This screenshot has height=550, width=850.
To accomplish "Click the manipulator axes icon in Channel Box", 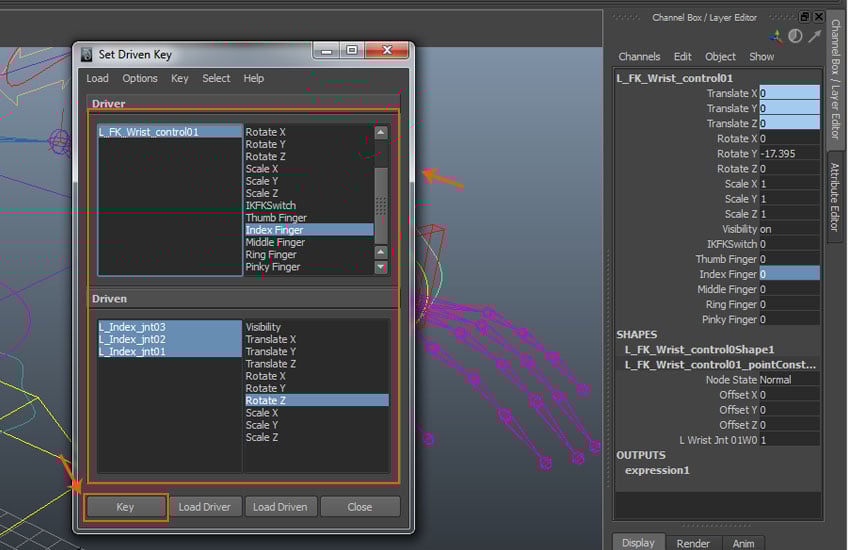I will click(x=776, y=36).
